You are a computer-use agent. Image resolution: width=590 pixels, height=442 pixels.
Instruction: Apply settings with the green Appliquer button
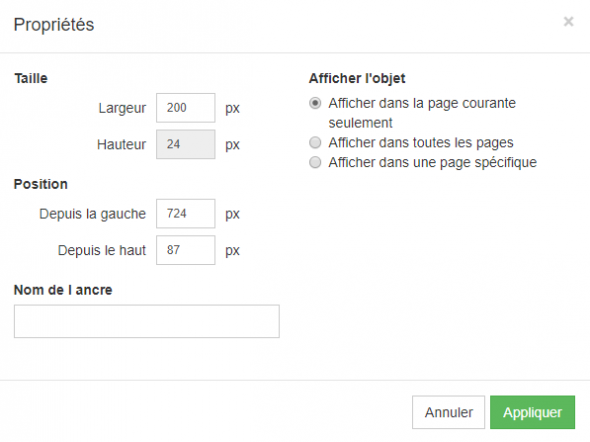coord(532,412)
